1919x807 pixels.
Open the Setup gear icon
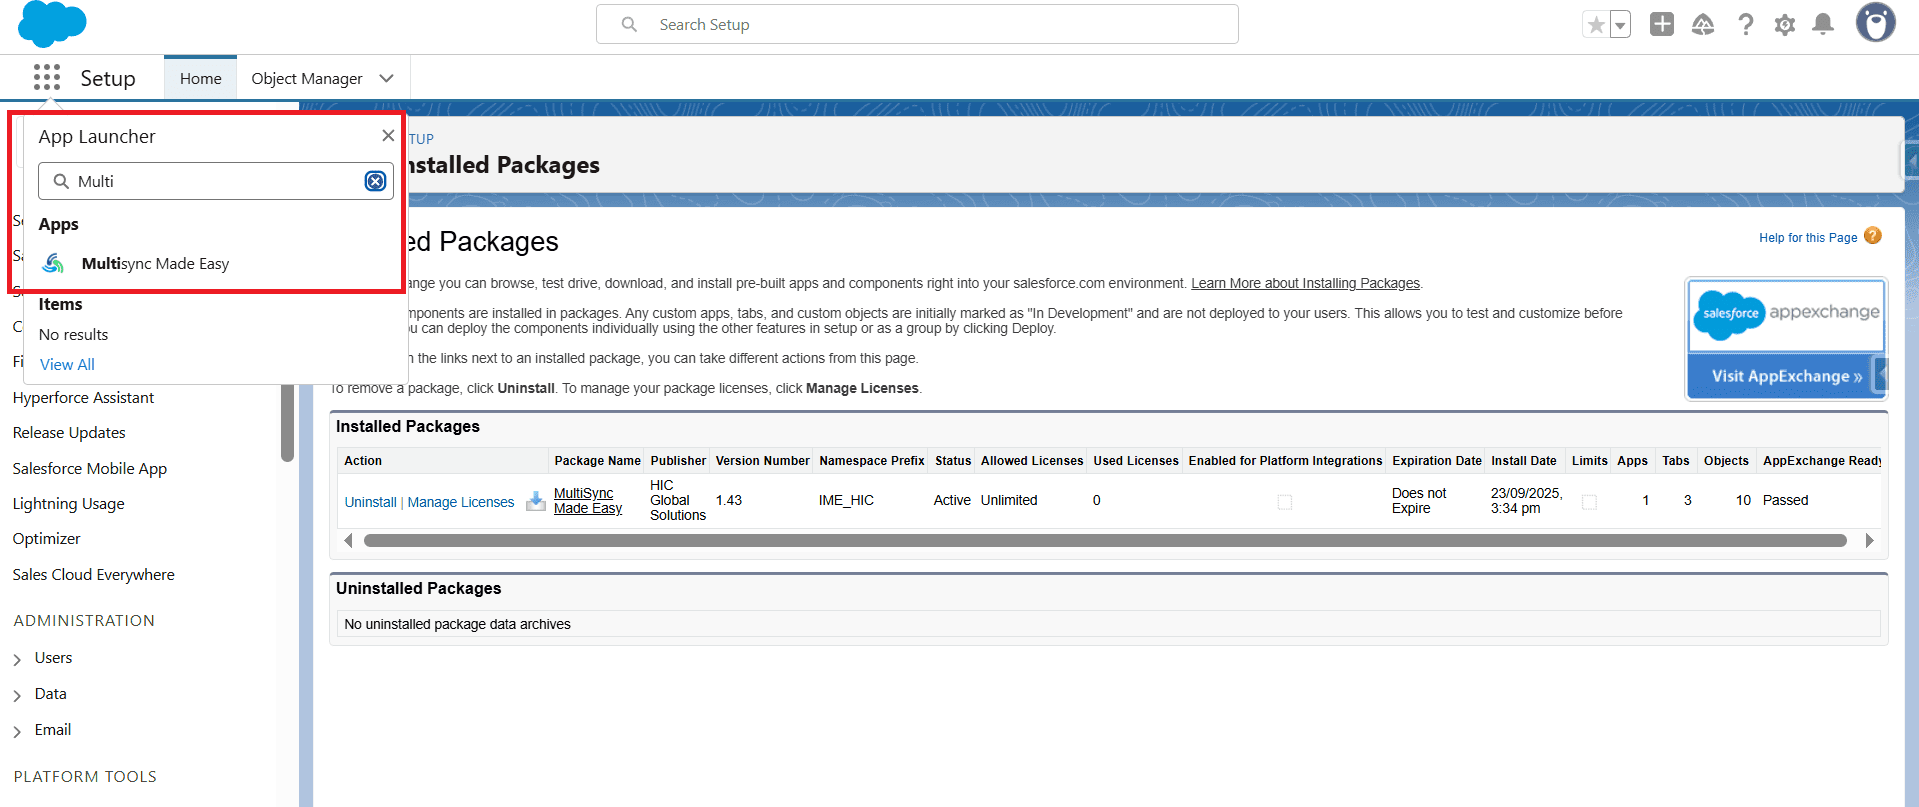click(x=1784, y=25)
